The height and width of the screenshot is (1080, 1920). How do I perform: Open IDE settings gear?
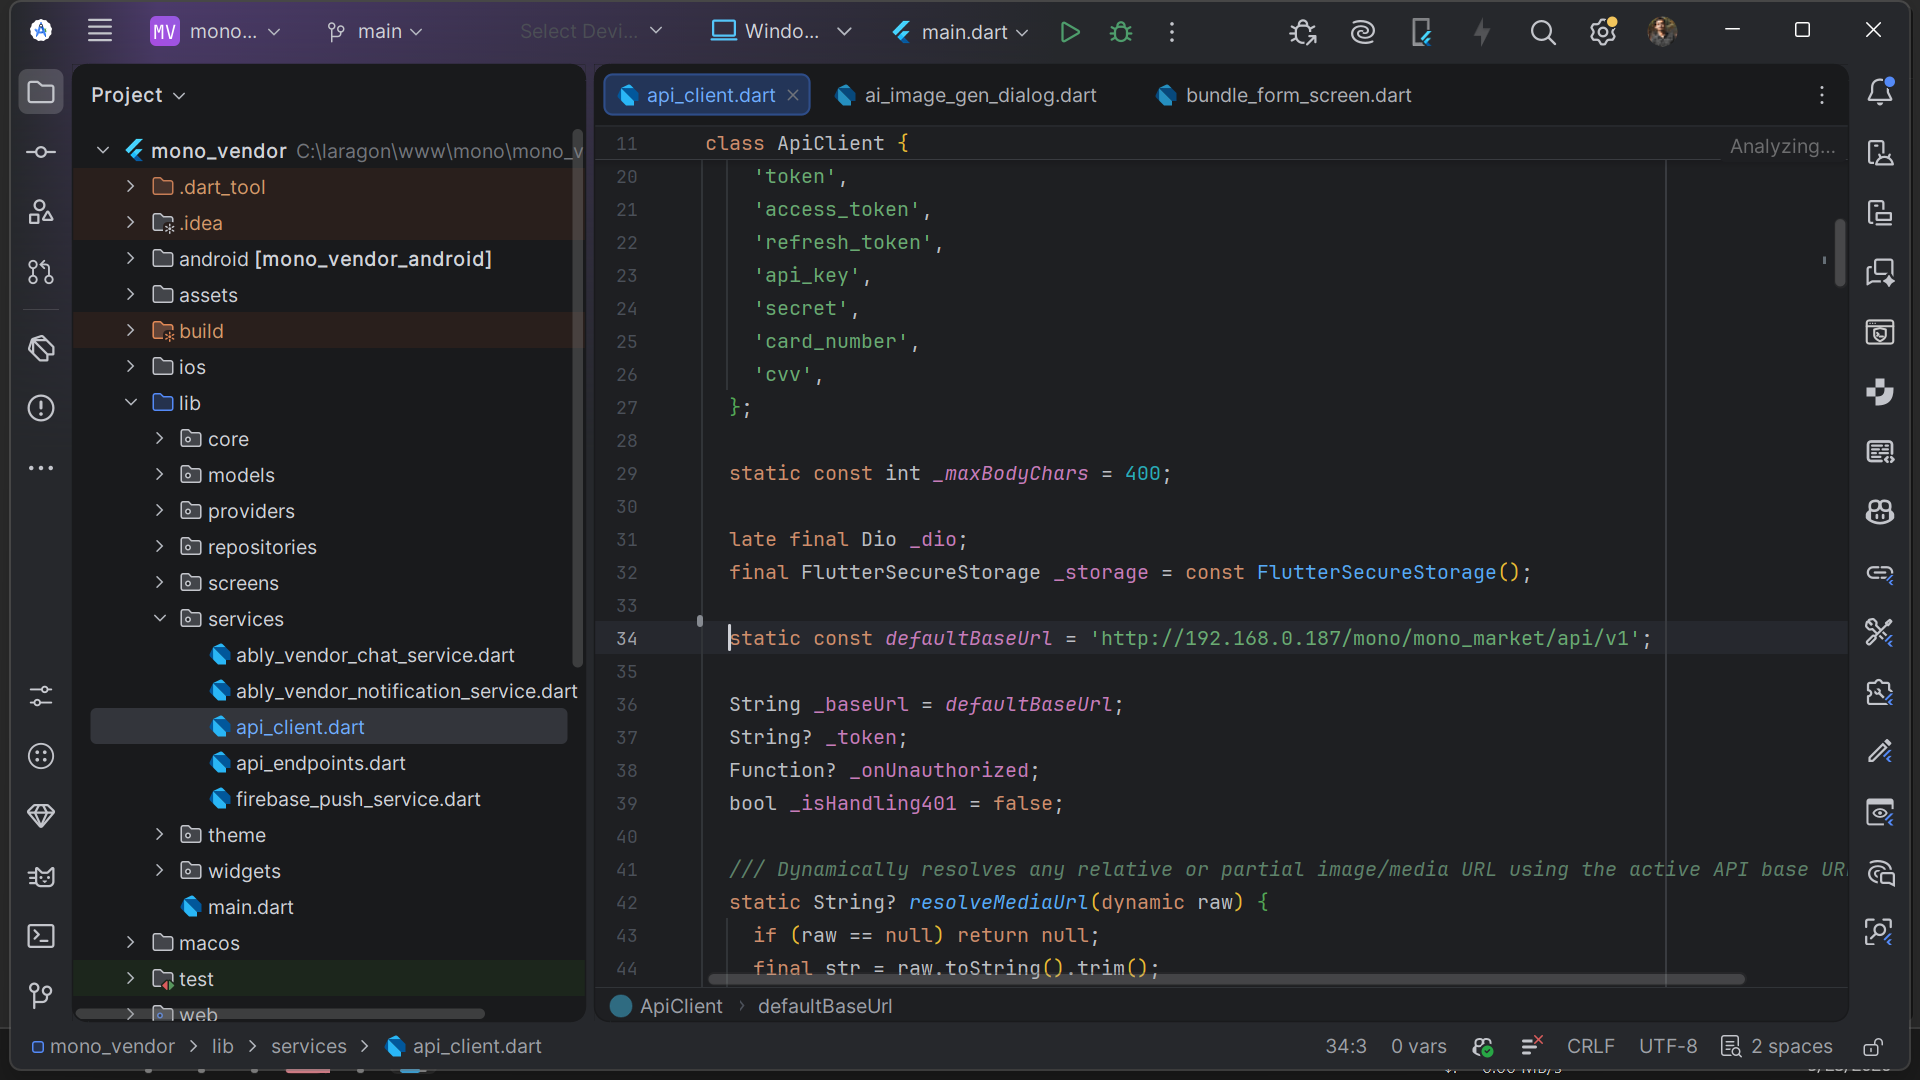coord(1603,32)
